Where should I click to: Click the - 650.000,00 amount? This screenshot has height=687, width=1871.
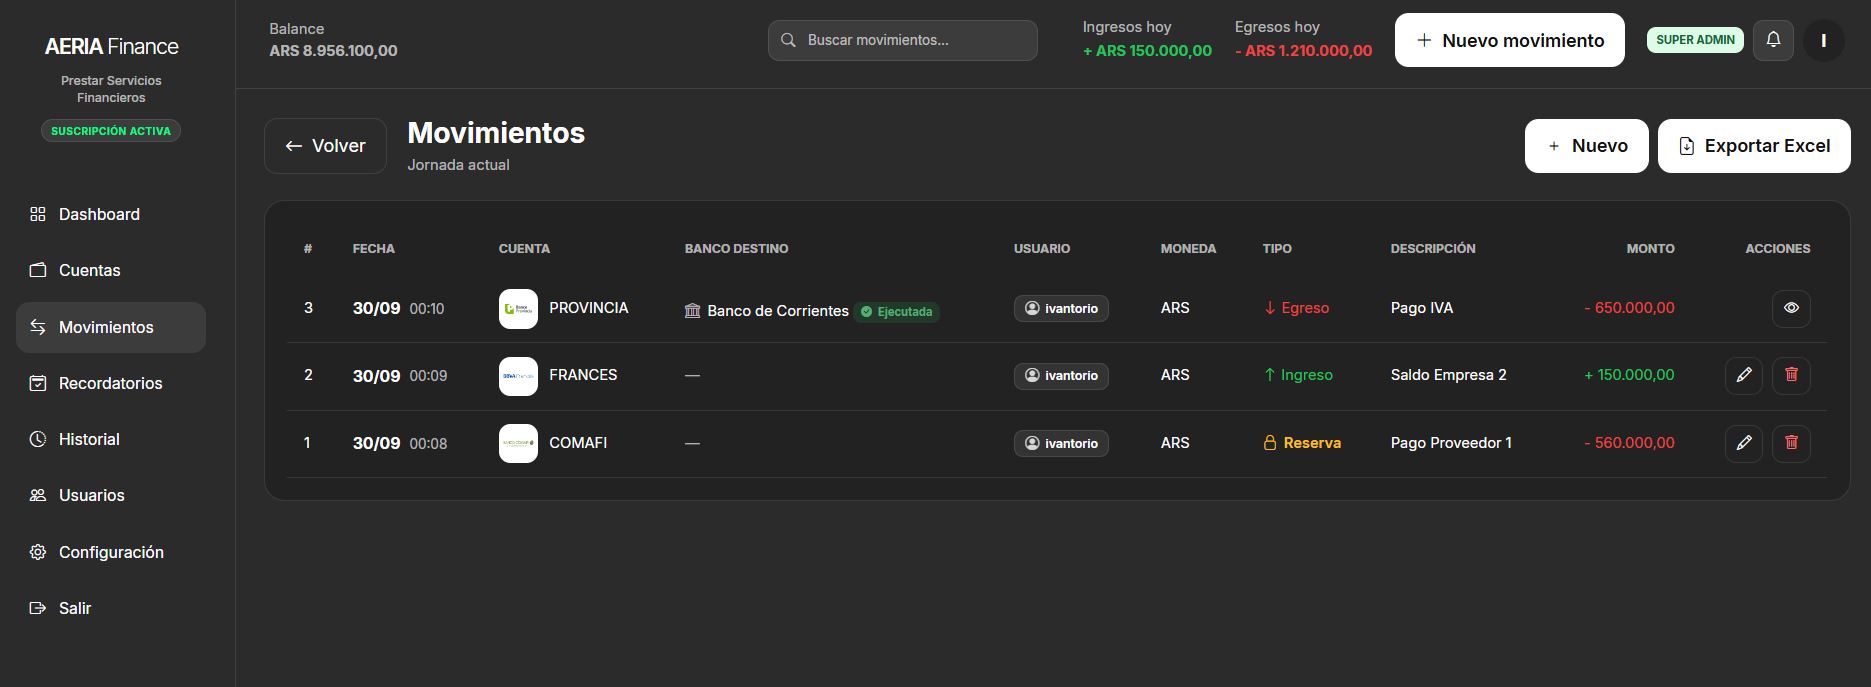pos(1629,308)
